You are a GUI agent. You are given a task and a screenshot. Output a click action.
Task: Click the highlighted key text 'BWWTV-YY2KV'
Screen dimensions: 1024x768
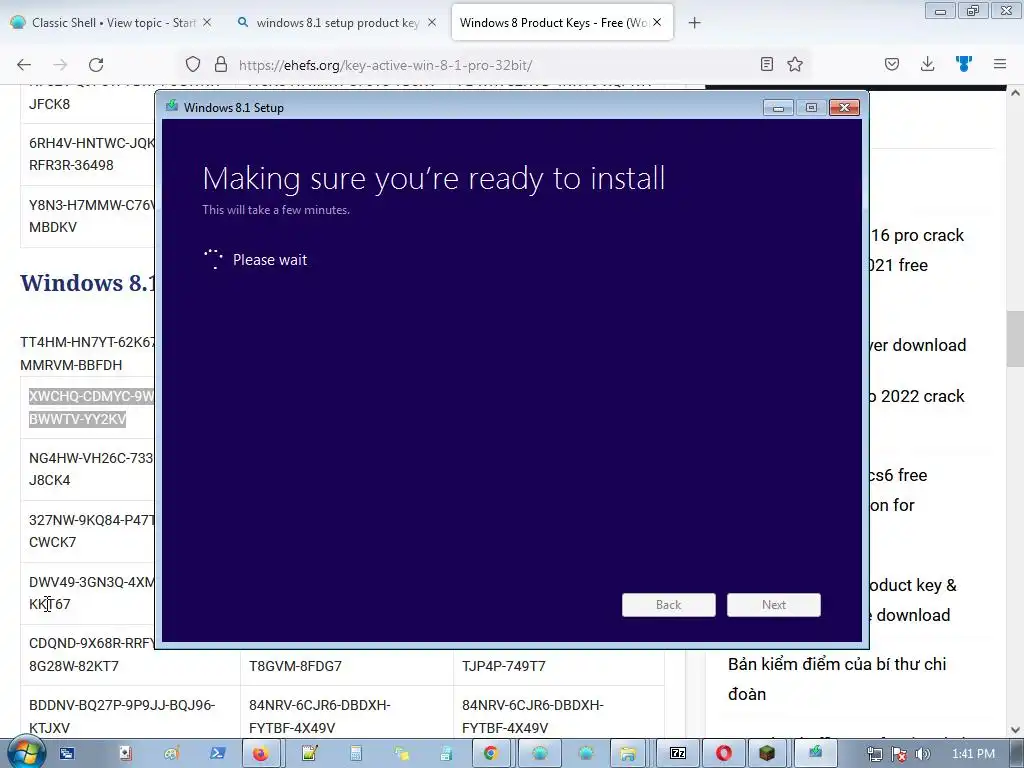(78, 419)
